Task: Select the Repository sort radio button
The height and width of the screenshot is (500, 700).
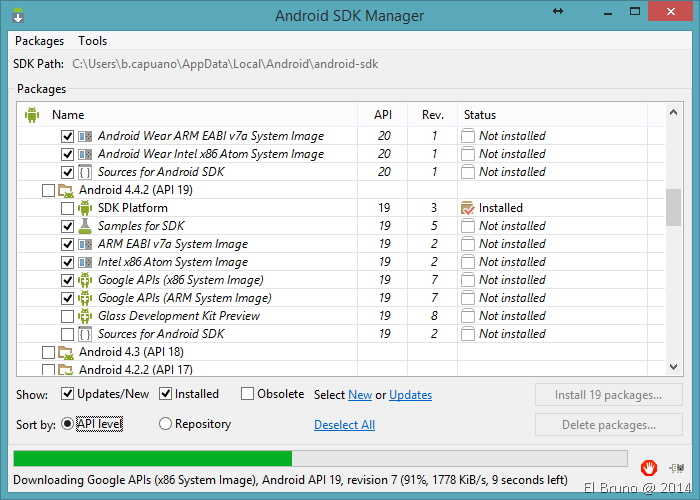Action: coord(166,424)
